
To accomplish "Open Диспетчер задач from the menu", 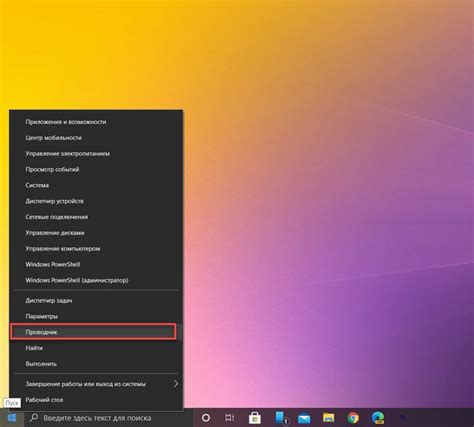I will [96, 300].
